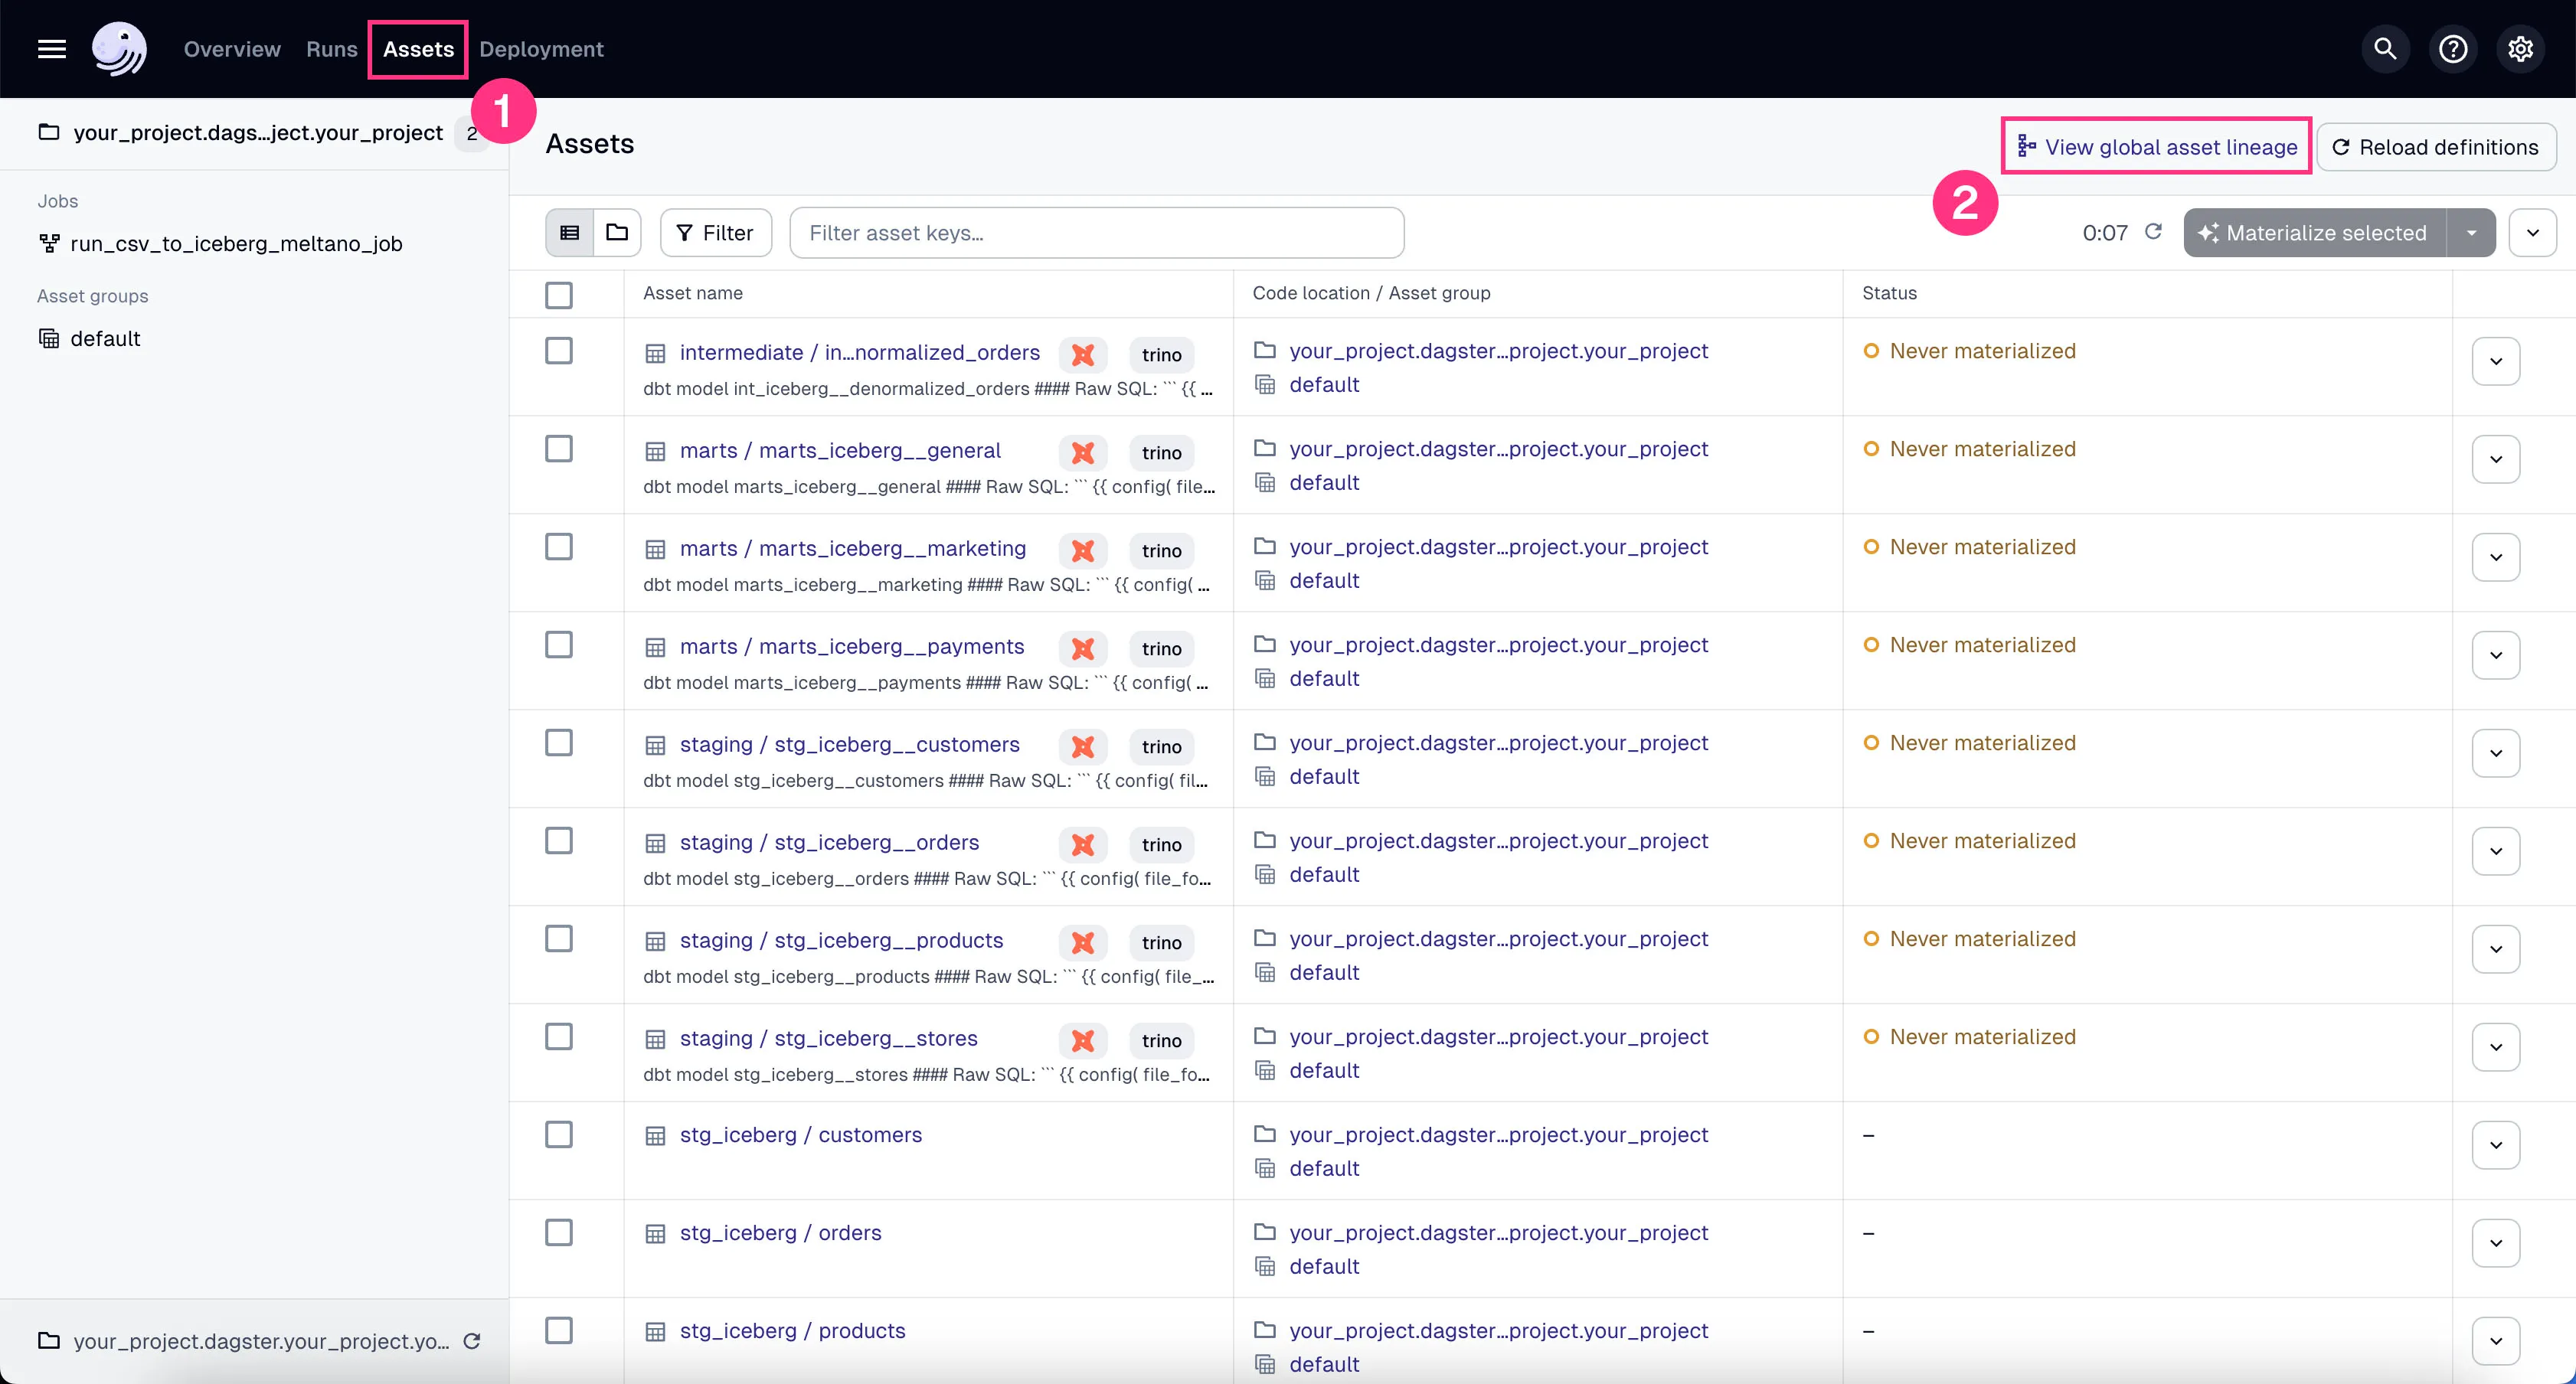Click dbt icon on marts_iceberg__marketing row
Viewport: 2576px width, 1384px height.
pos(1083,550)
